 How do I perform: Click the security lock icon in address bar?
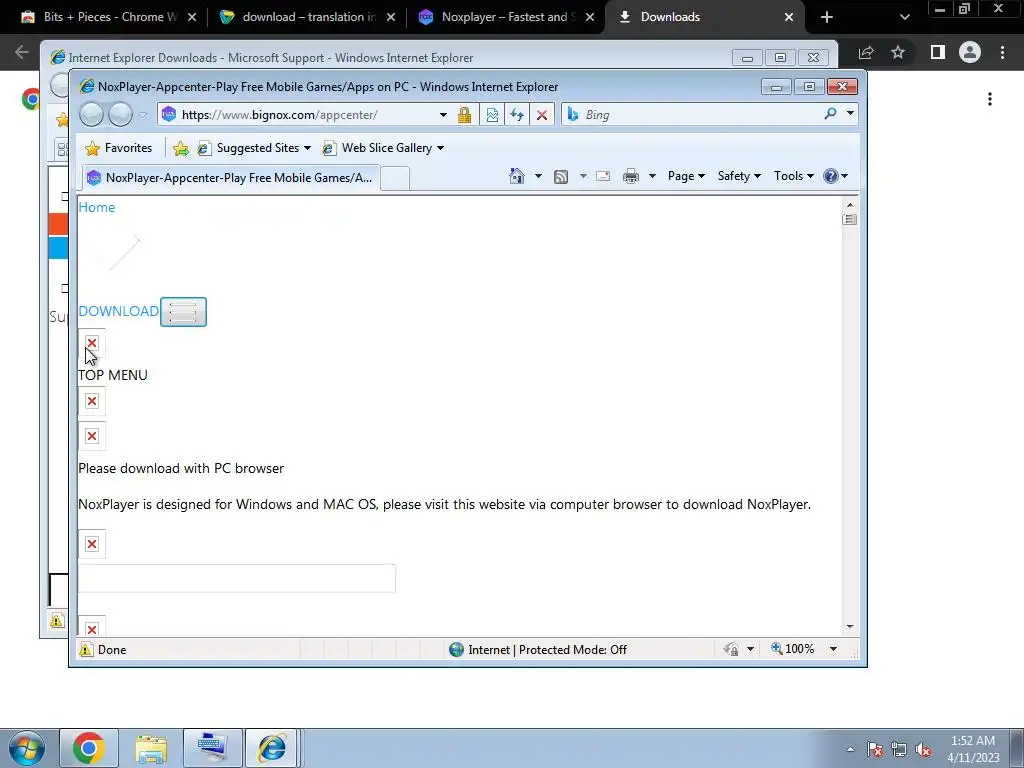464,115
